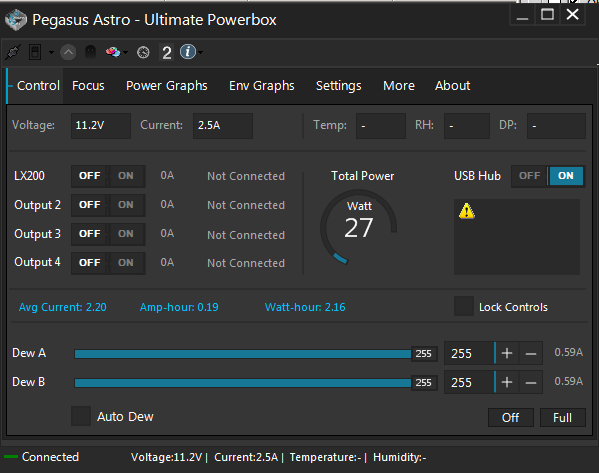Click the RH value field

pos(467,126)
